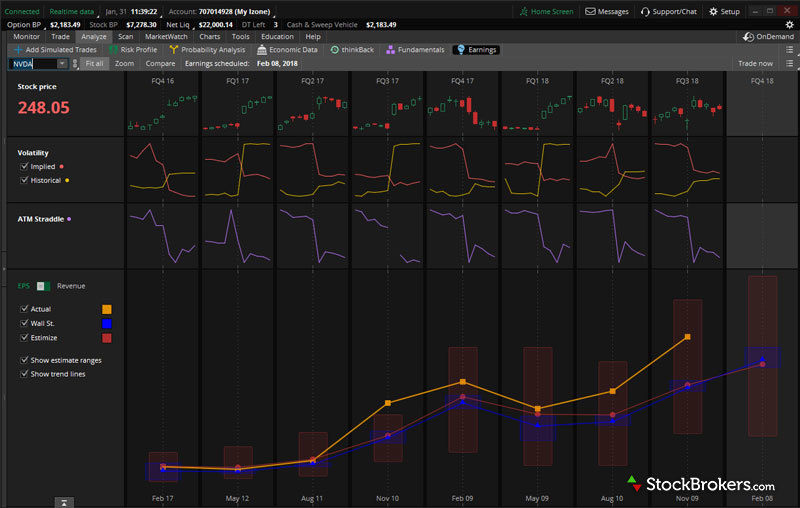Click the Earnings lightbulb icon
Screen dimensions: 800x508
[x=461, y=49]
